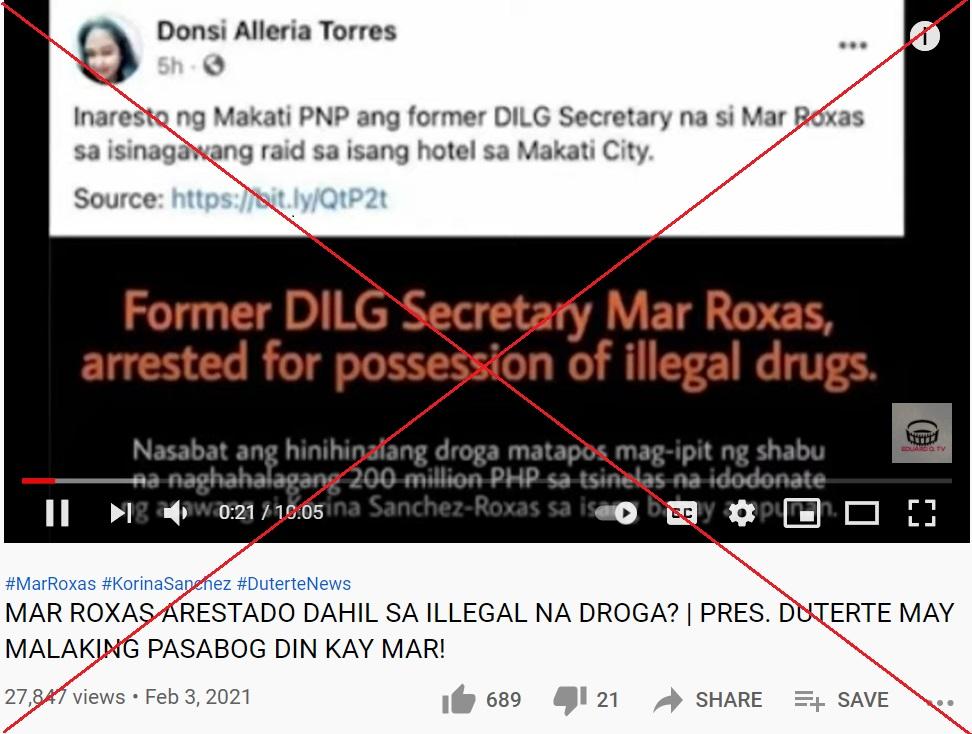Share the video

(708, 700)
